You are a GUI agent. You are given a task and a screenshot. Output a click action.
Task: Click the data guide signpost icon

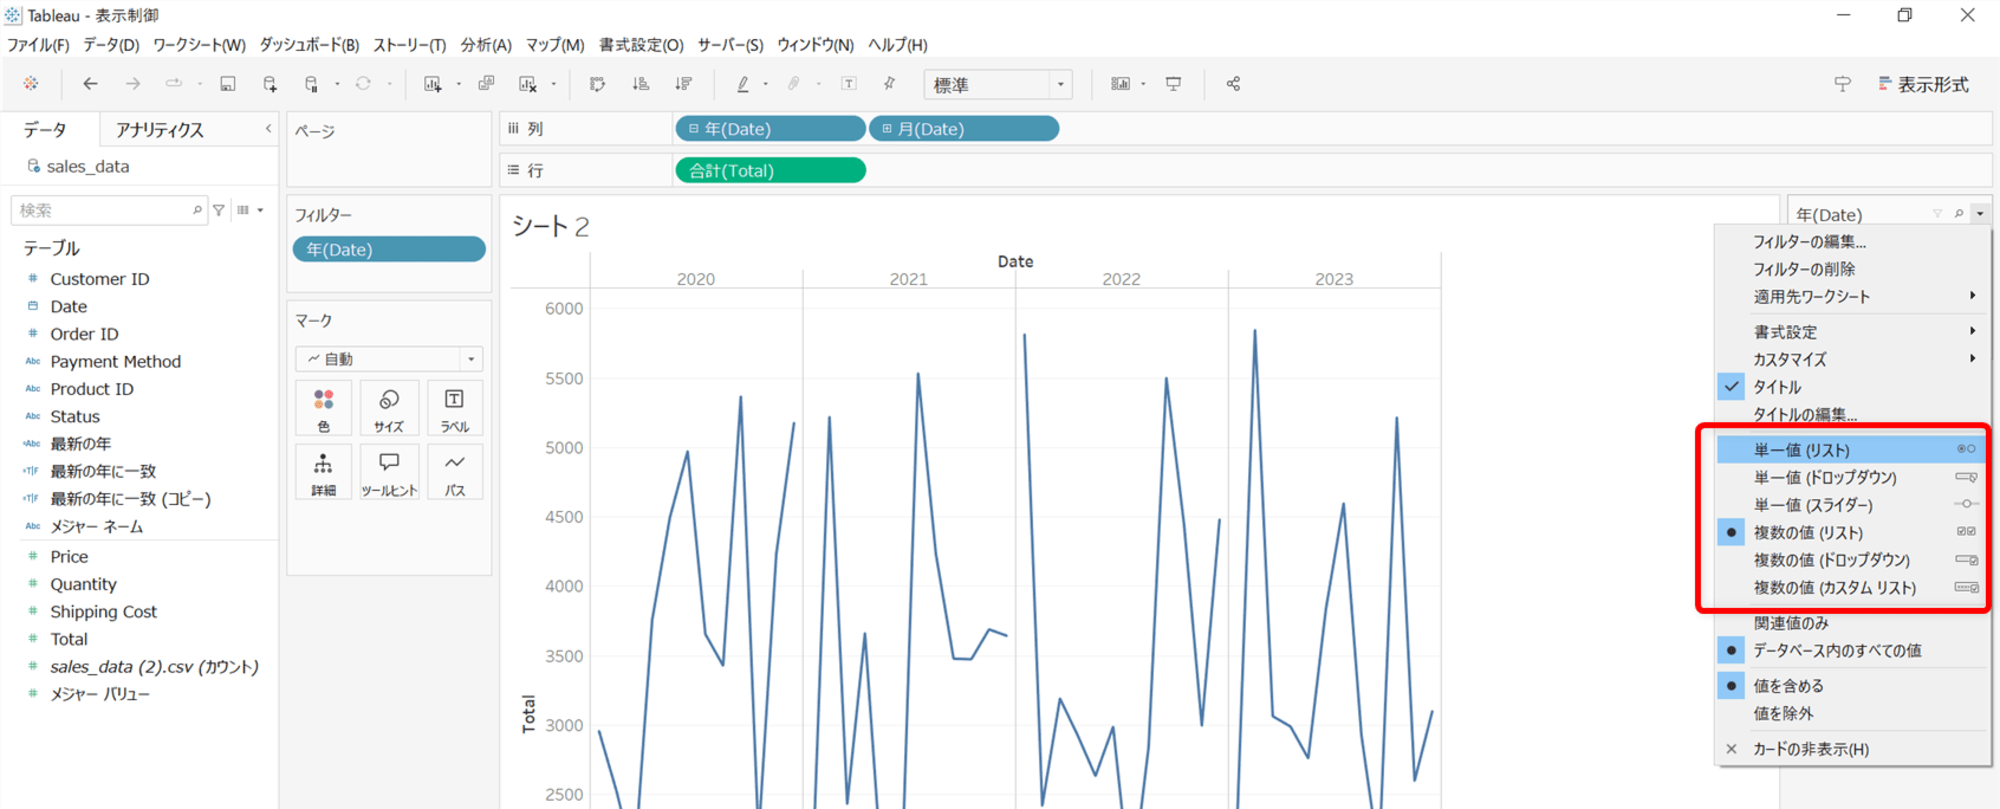[x=1842, y=84]
